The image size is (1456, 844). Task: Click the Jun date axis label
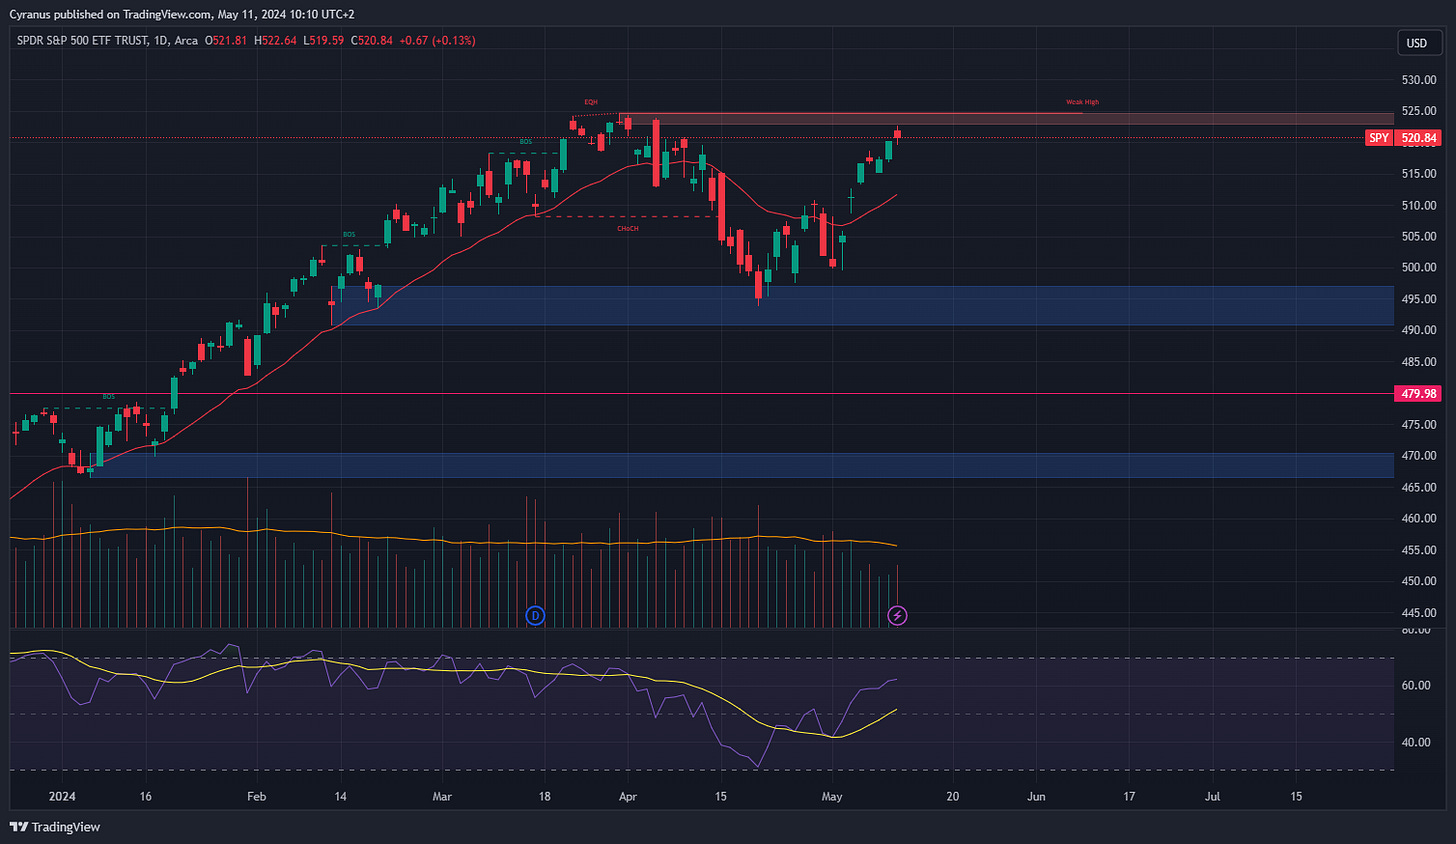1036,797
